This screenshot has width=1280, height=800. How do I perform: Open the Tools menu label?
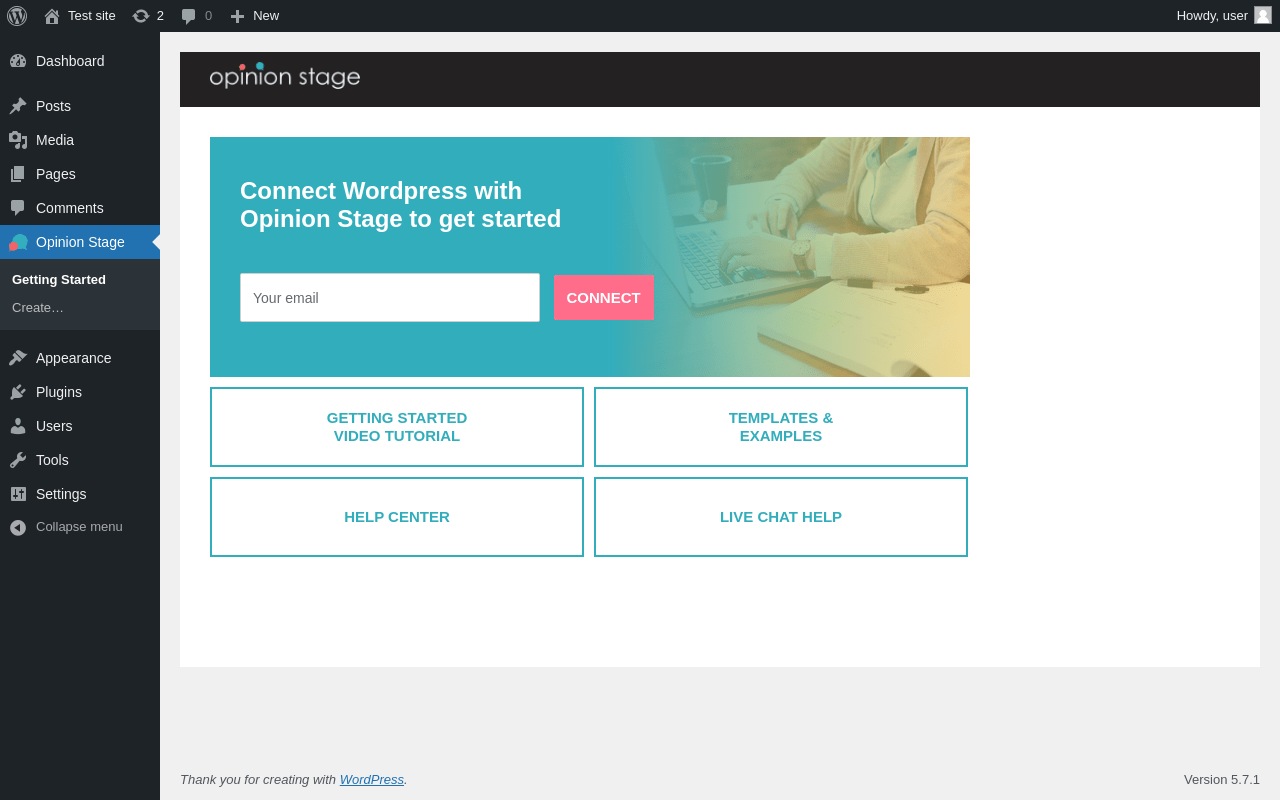[52, 460]
